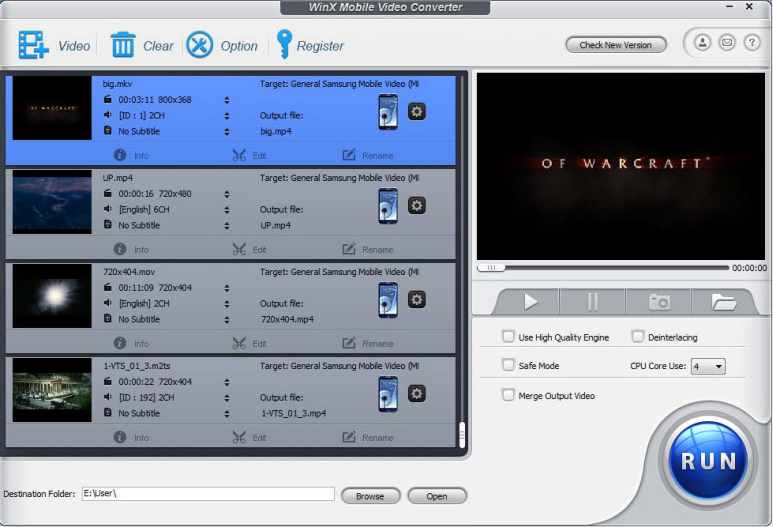This screenshot has height=527, width=773.
Task: Change audio track selector for UP.mp4
Action: coord(227,210)
